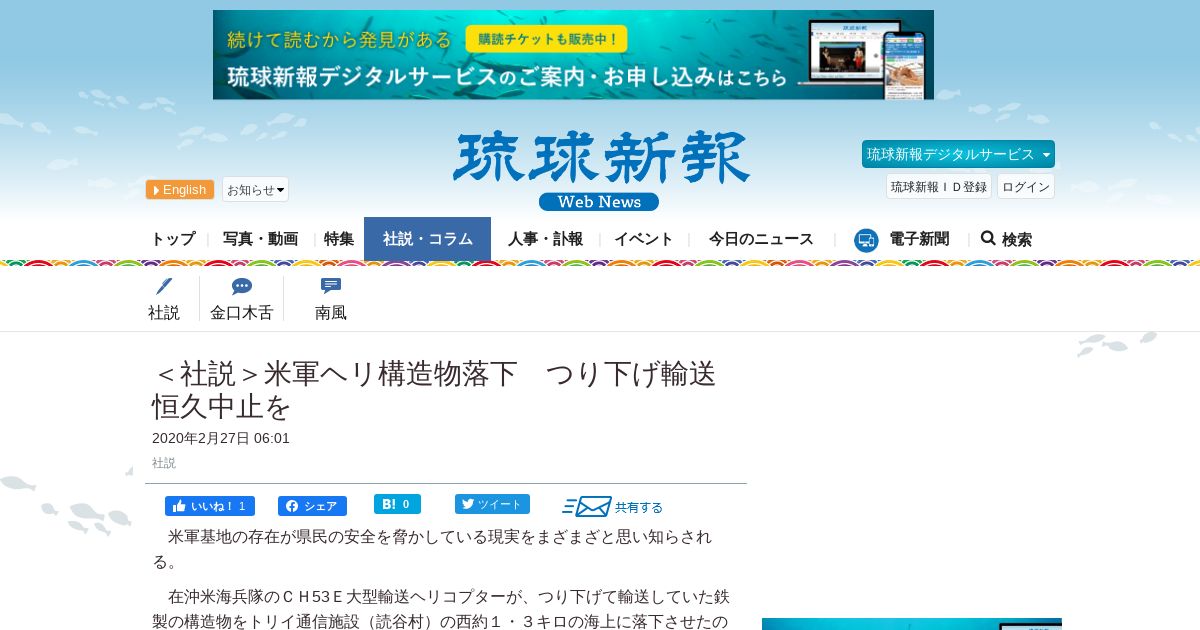Click the Hatena B! bookmark button
Image resolution: width=1200 pixels, height=630 pixels.
[x=397, y=504]
